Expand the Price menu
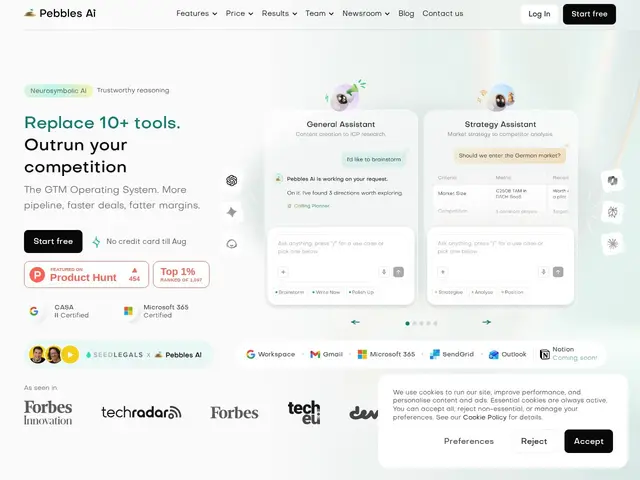The height and width of the screenshot is (480, 640). [239, 13]
